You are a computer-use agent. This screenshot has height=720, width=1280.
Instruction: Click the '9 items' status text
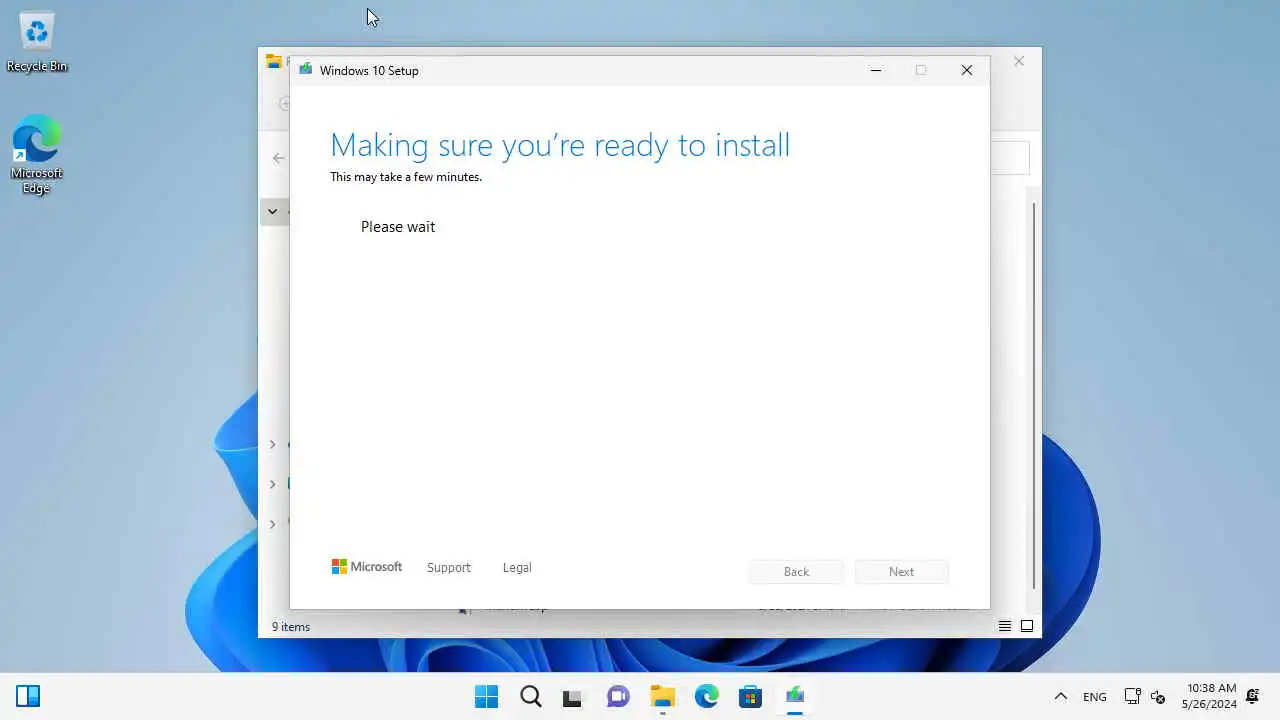(291, 627)
